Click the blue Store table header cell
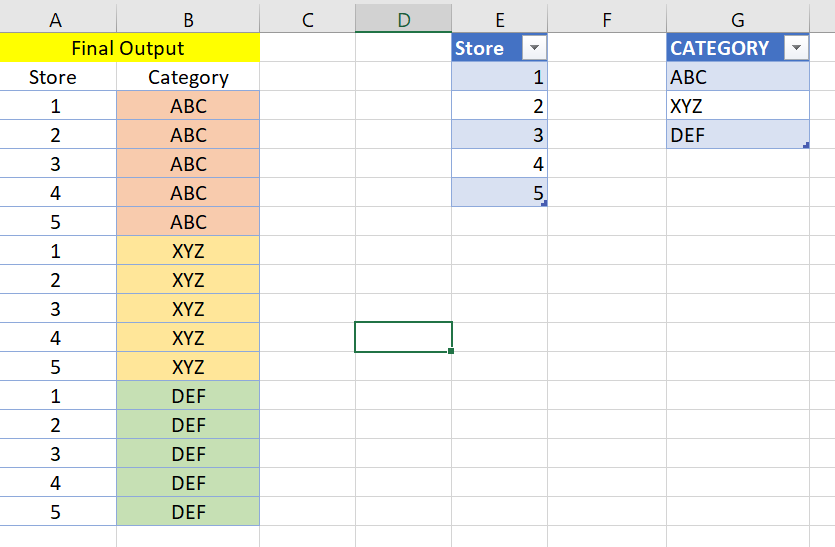This screenshot has height=547, width=835. 500,48
